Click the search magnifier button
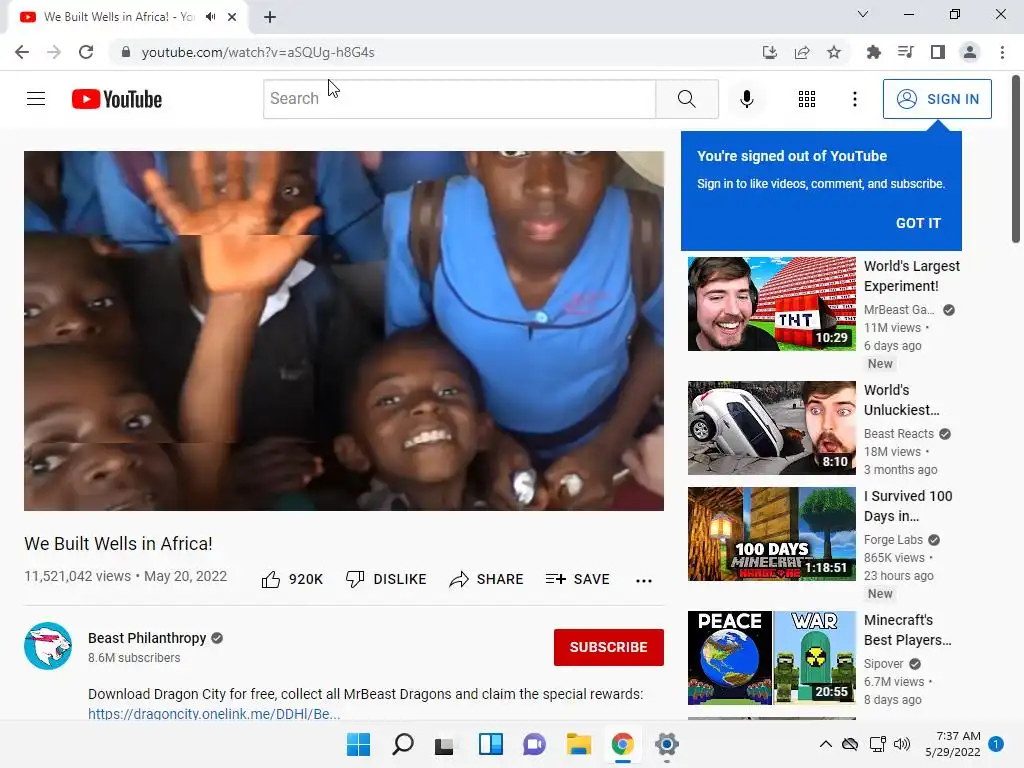 (686, 99)
